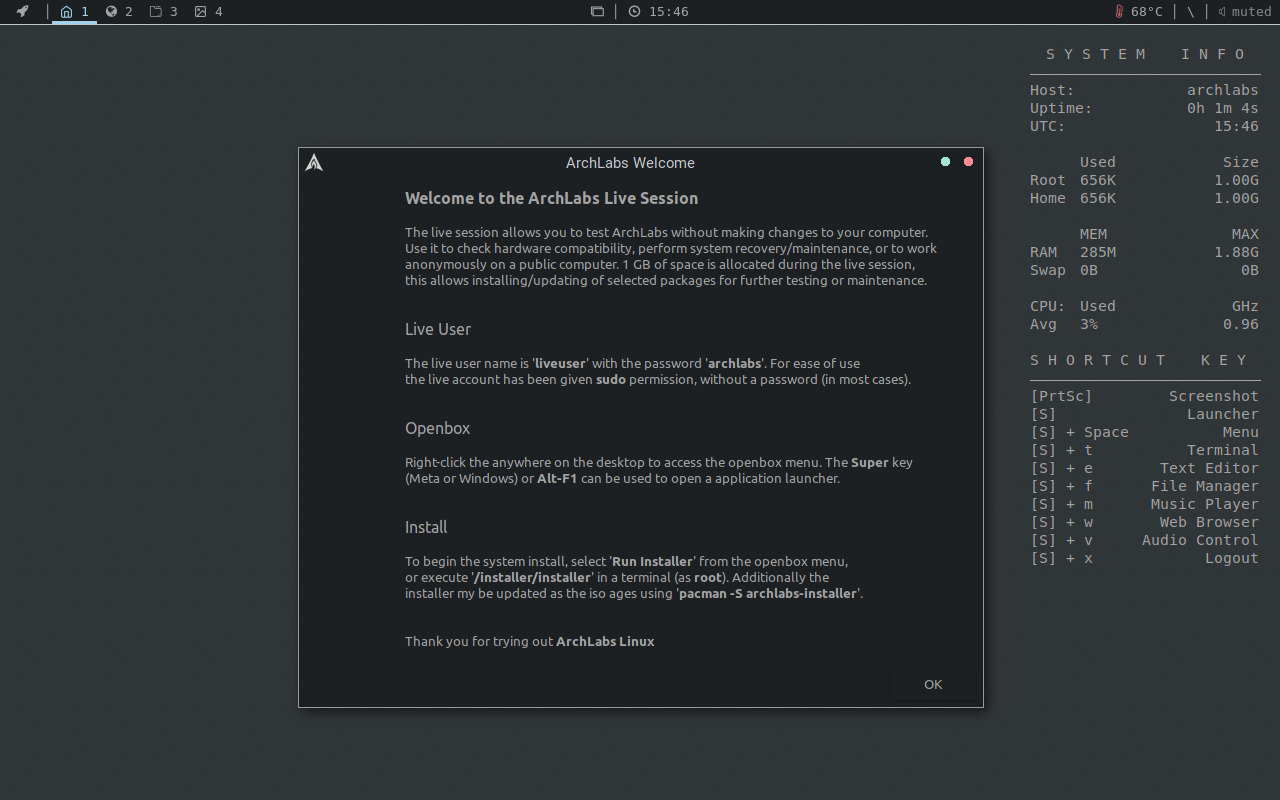
Task: Click the 15:46 time in the panel
Action: pyautogui.click(x=669, y=12)
